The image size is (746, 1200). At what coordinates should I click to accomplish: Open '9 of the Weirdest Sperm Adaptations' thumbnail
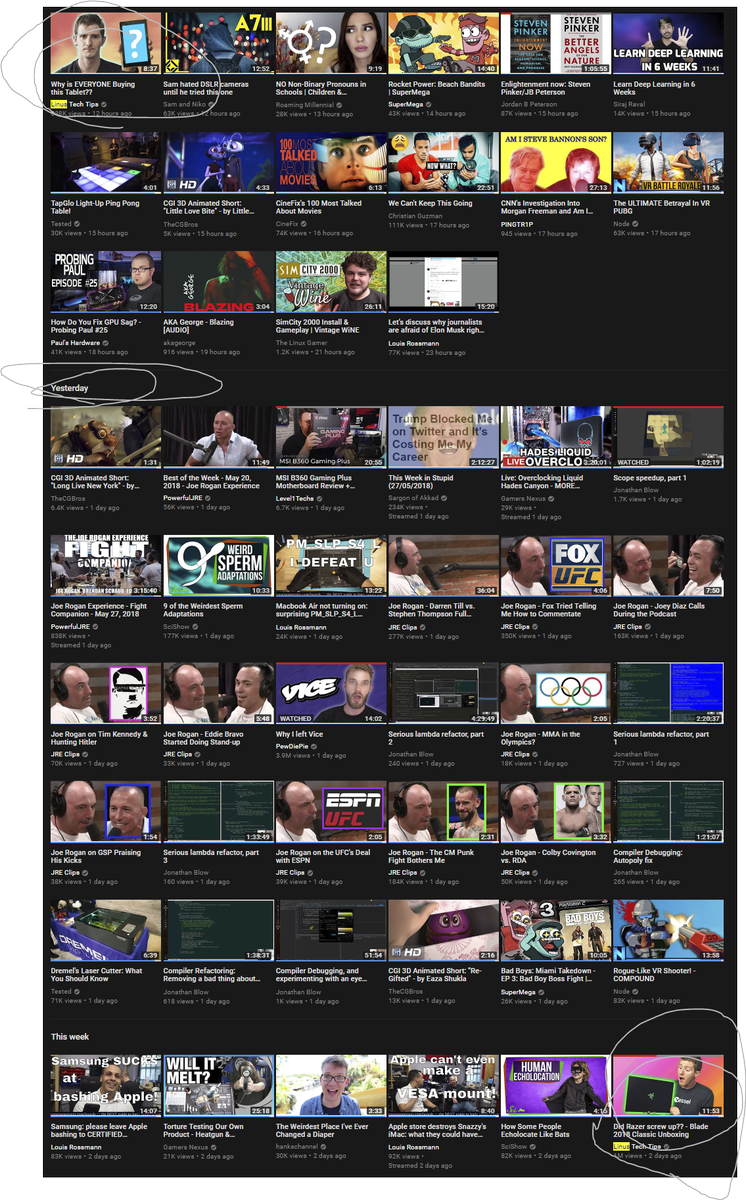tap(218, 566)
